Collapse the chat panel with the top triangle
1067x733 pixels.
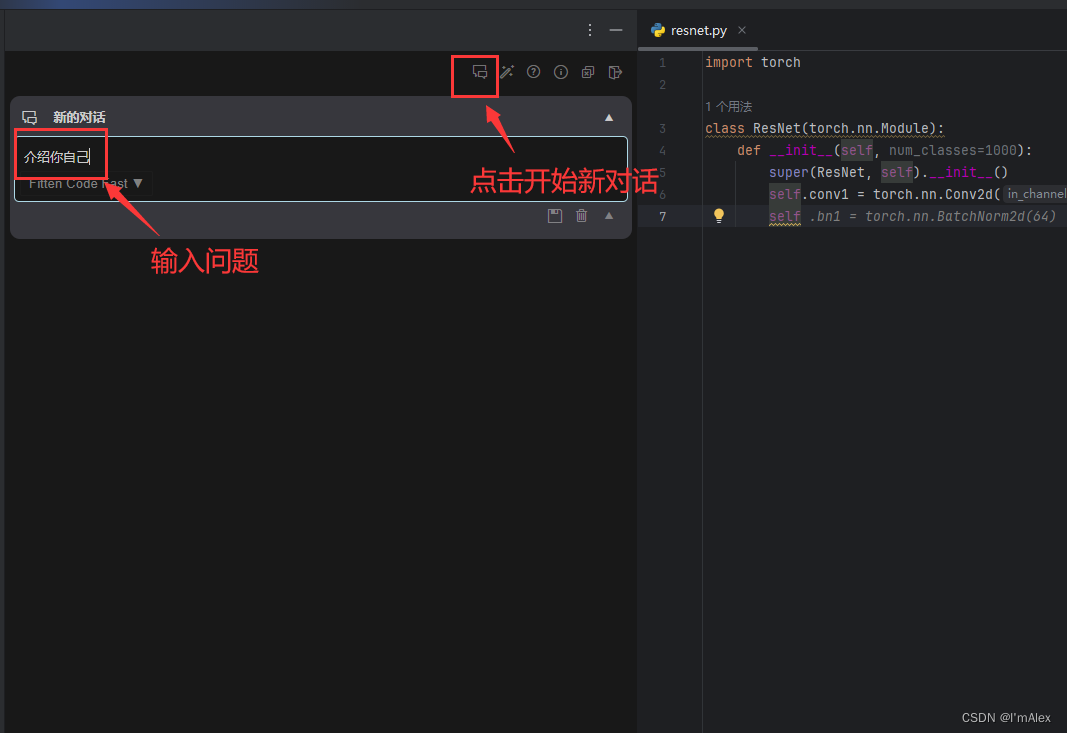[x=608, y=117]
